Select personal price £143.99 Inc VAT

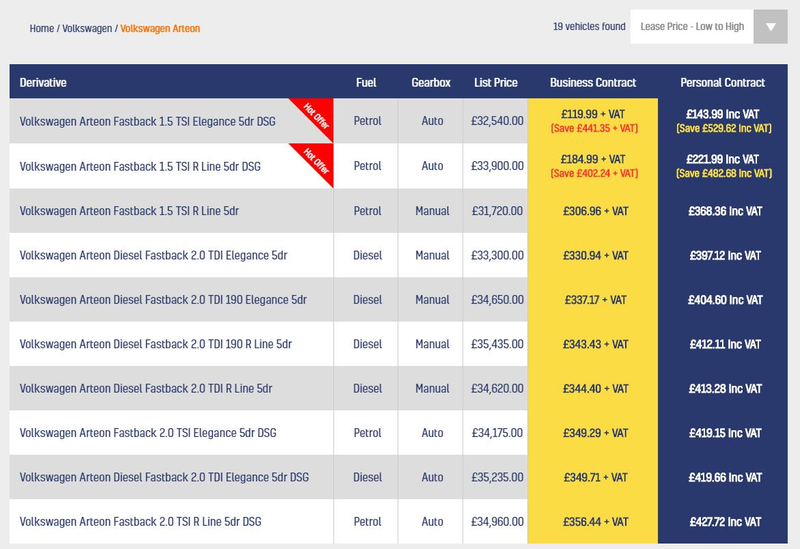[x=722, y=114]
